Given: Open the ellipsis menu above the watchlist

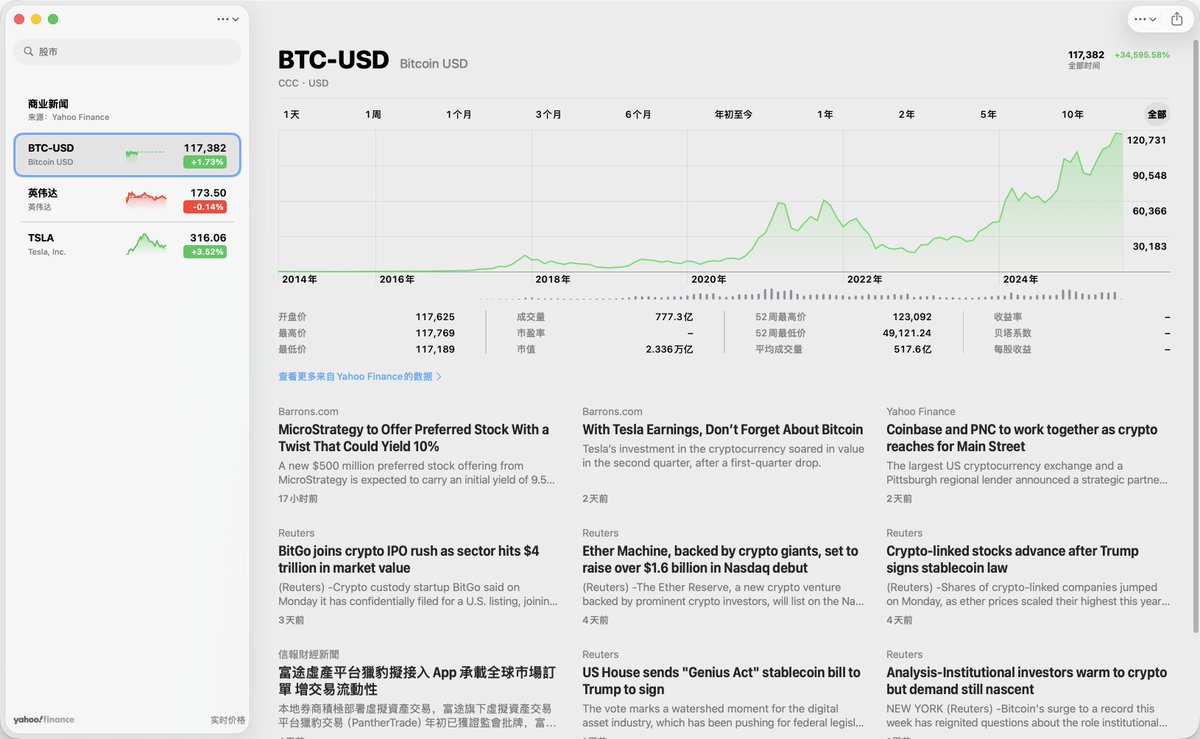Looking at the screenshot, I should 227,19.
